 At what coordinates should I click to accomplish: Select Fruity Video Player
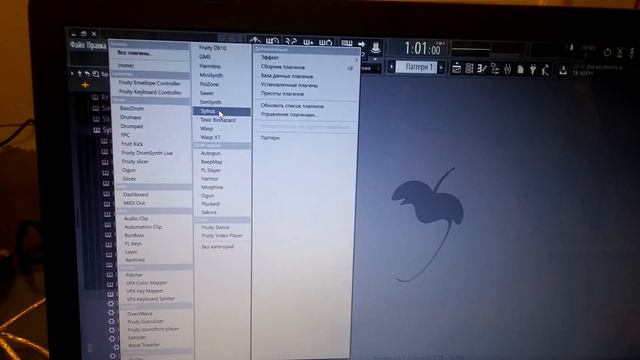[x=222, y=236]
